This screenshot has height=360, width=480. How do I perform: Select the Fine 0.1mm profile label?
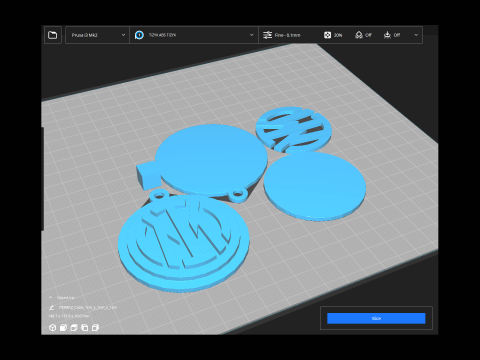[288, 35]
